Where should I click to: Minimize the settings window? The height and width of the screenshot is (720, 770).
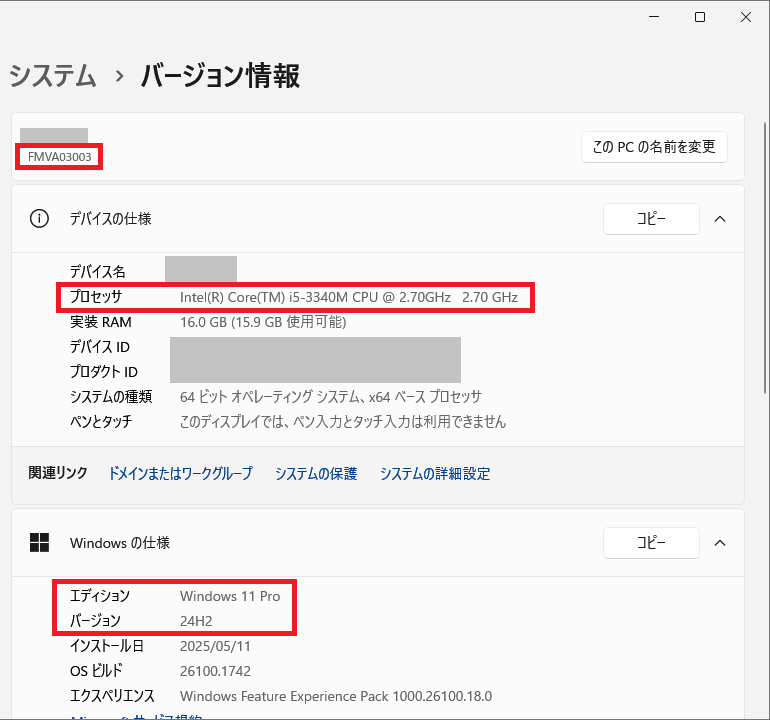click(x=654, y=17)
